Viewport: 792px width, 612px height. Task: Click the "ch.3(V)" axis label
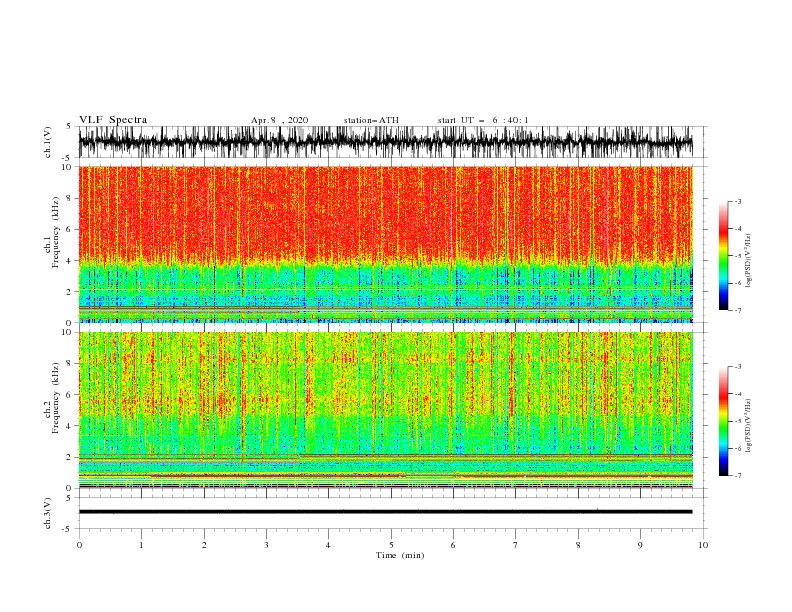pyautogui.click(x=47, y=513)
